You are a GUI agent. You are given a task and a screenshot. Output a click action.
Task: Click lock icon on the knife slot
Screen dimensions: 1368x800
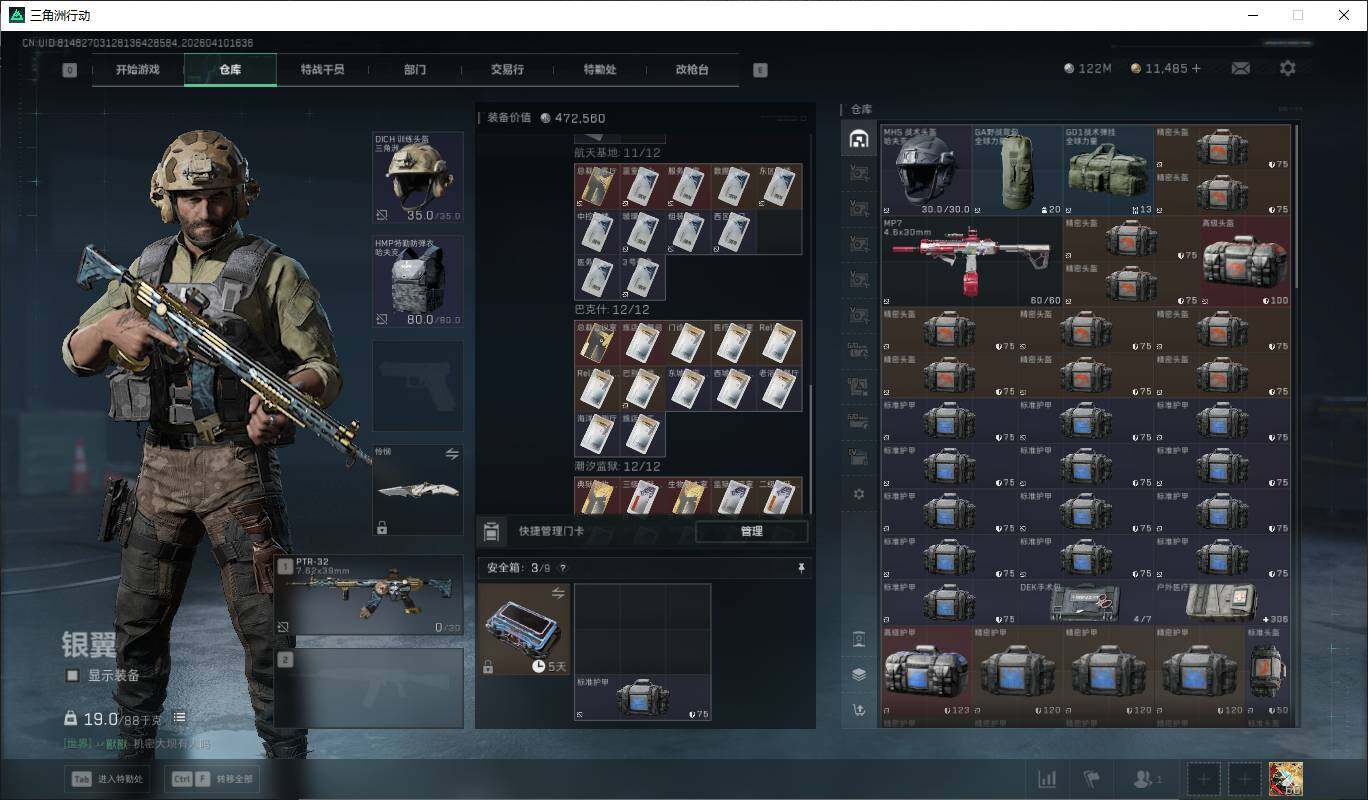pyautogui.click(x=382, y=527)
